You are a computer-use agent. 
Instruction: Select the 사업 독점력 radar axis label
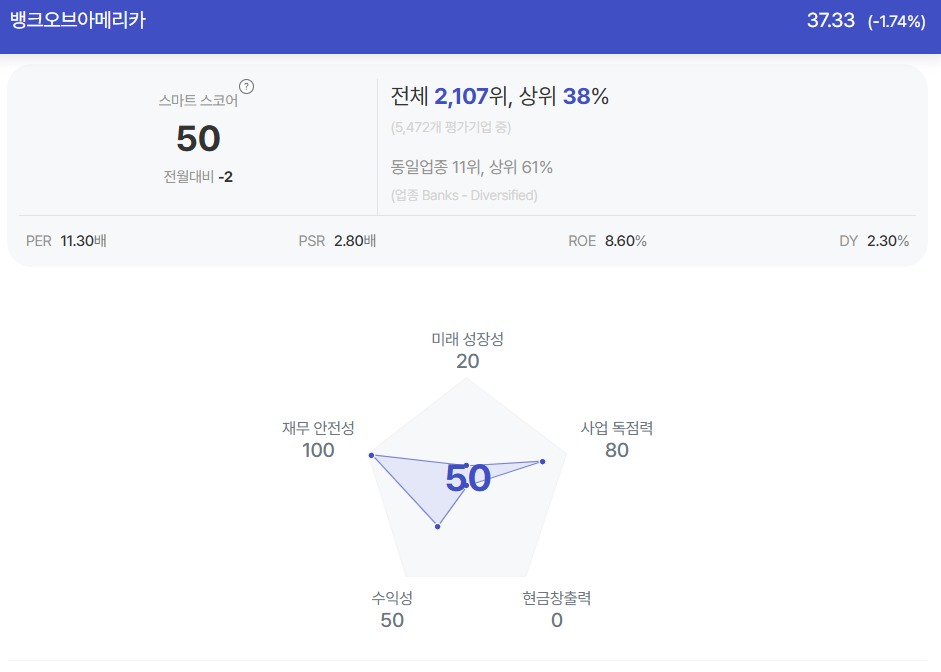coord(617,428)
